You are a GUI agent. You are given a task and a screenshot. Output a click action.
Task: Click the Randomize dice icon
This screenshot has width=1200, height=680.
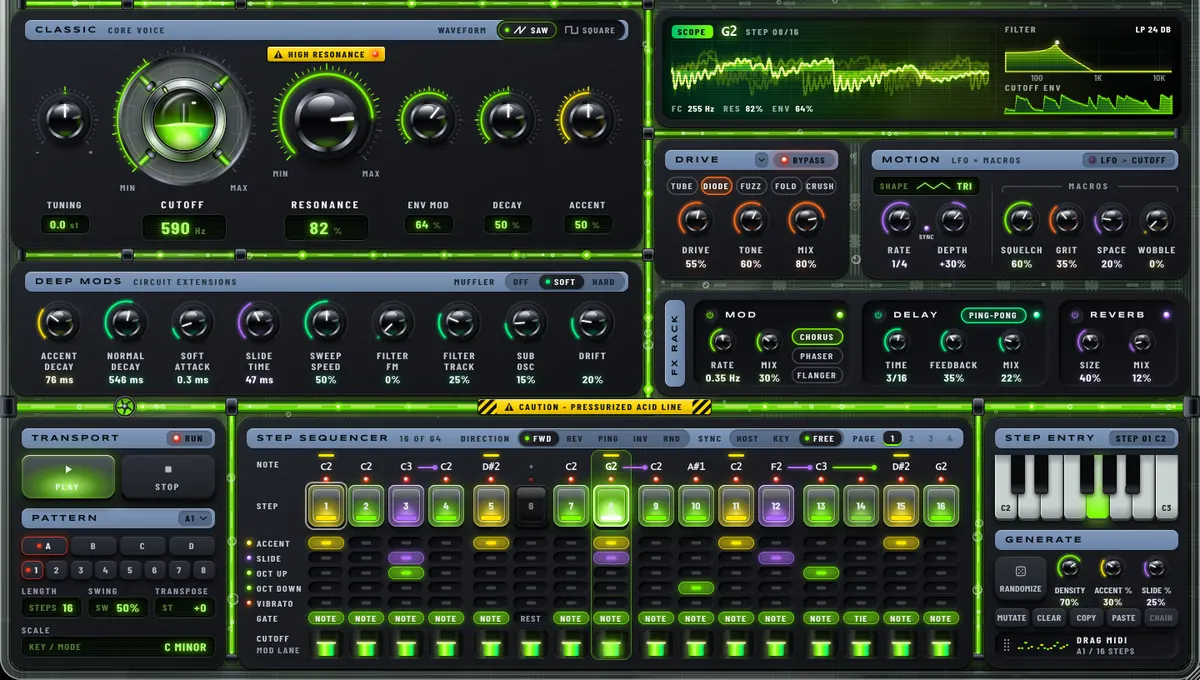(x=1020, y=571)
